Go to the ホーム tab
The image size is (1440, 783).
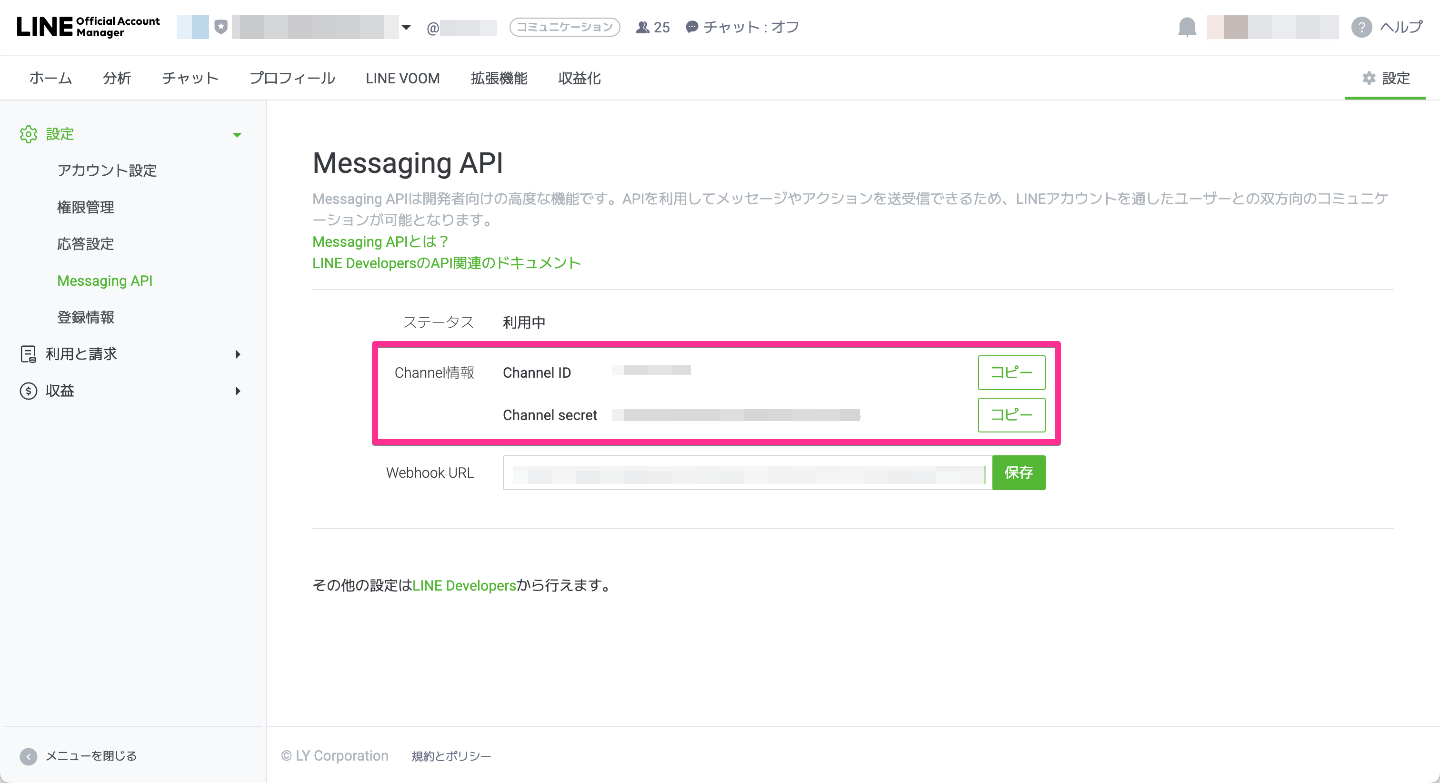50,78
